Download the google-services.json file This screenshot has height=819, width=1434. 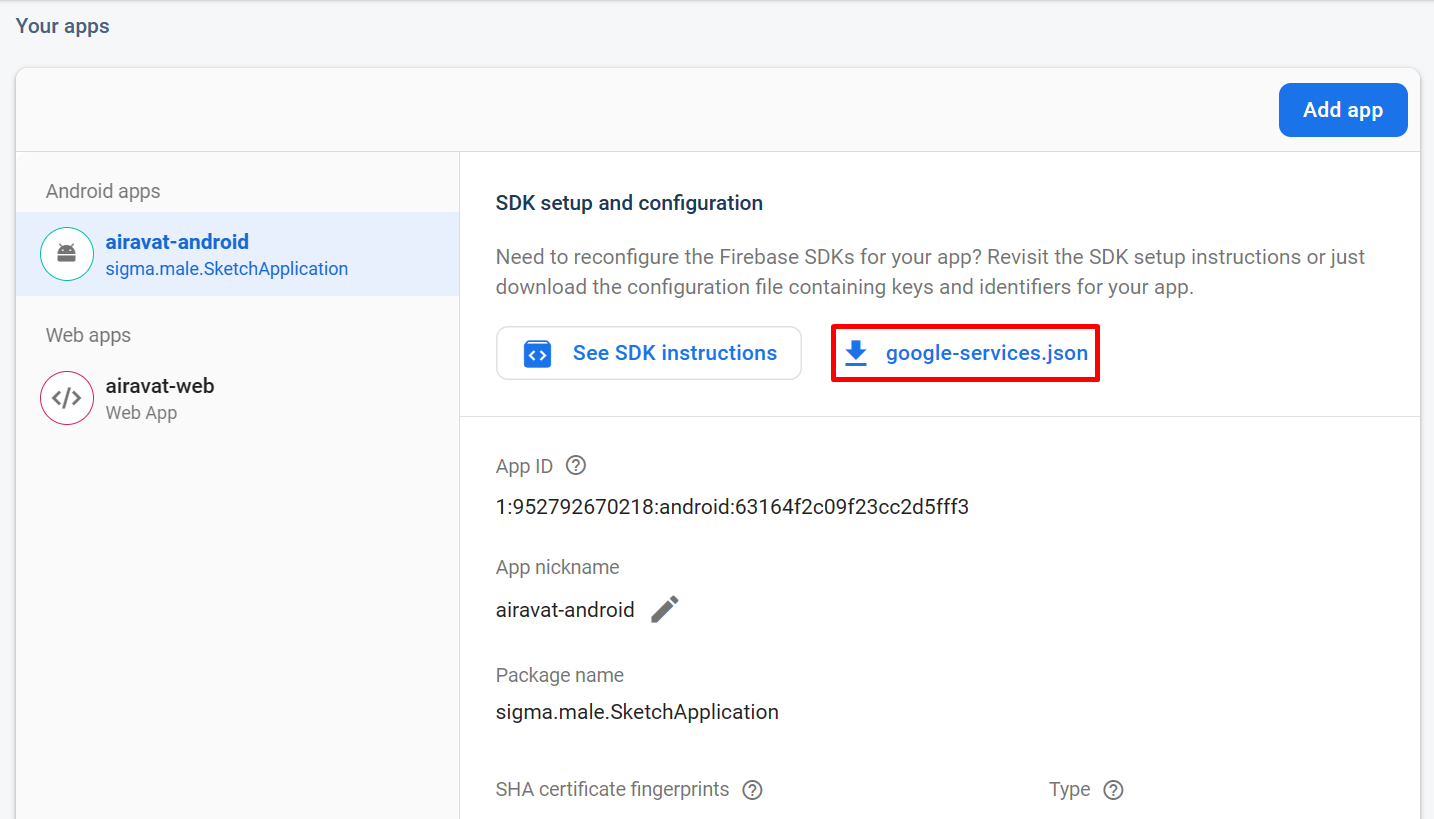point(986,353)
